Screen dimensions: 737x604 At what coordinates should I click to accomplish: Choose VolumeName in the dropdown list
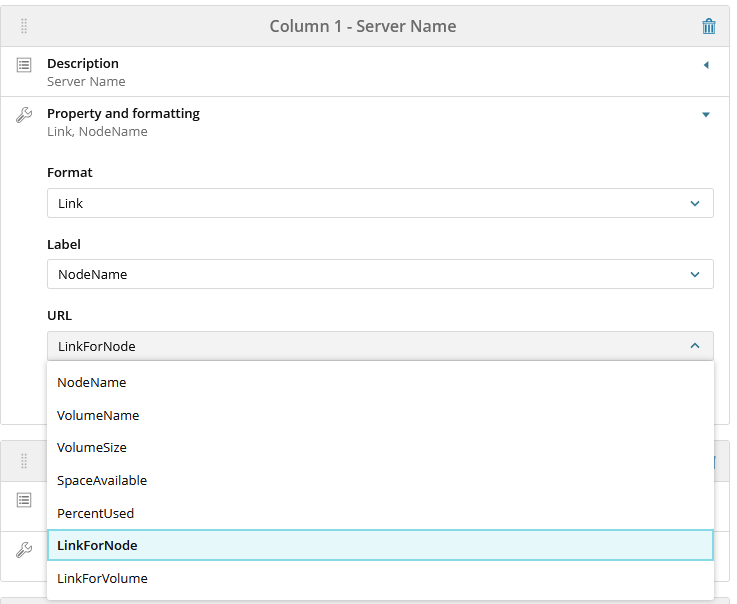click(x=98, y=415)
